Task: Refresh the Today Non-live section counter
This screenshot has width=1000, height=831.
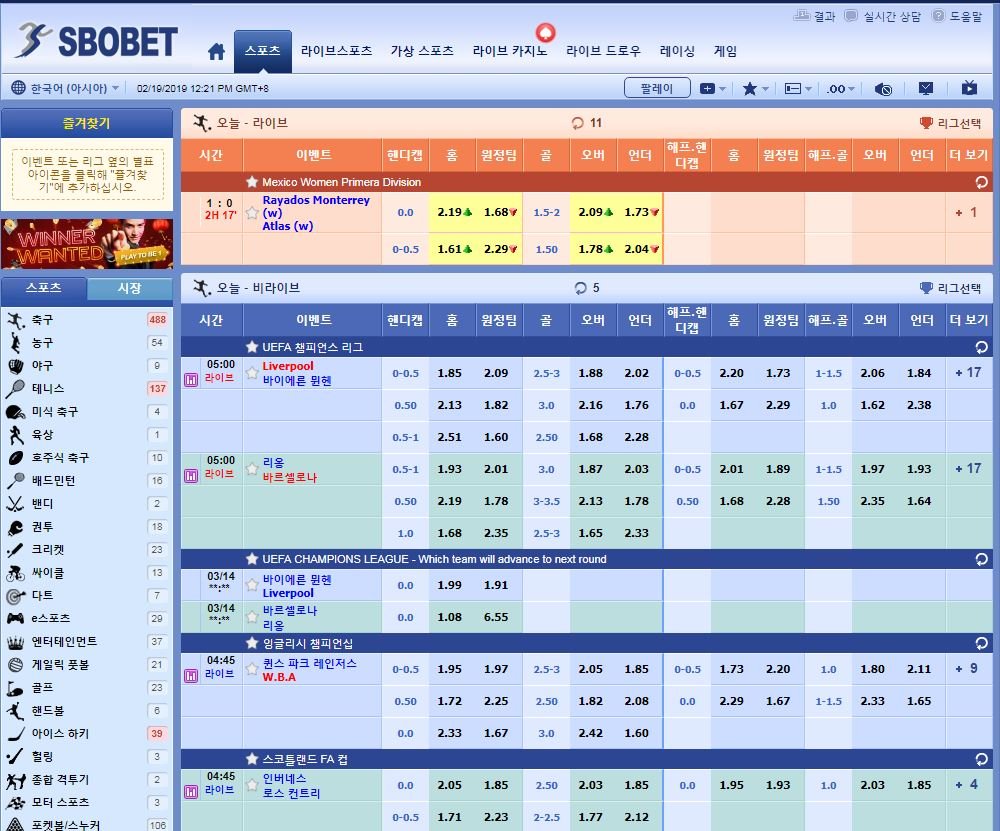Action: coord(580,288)
